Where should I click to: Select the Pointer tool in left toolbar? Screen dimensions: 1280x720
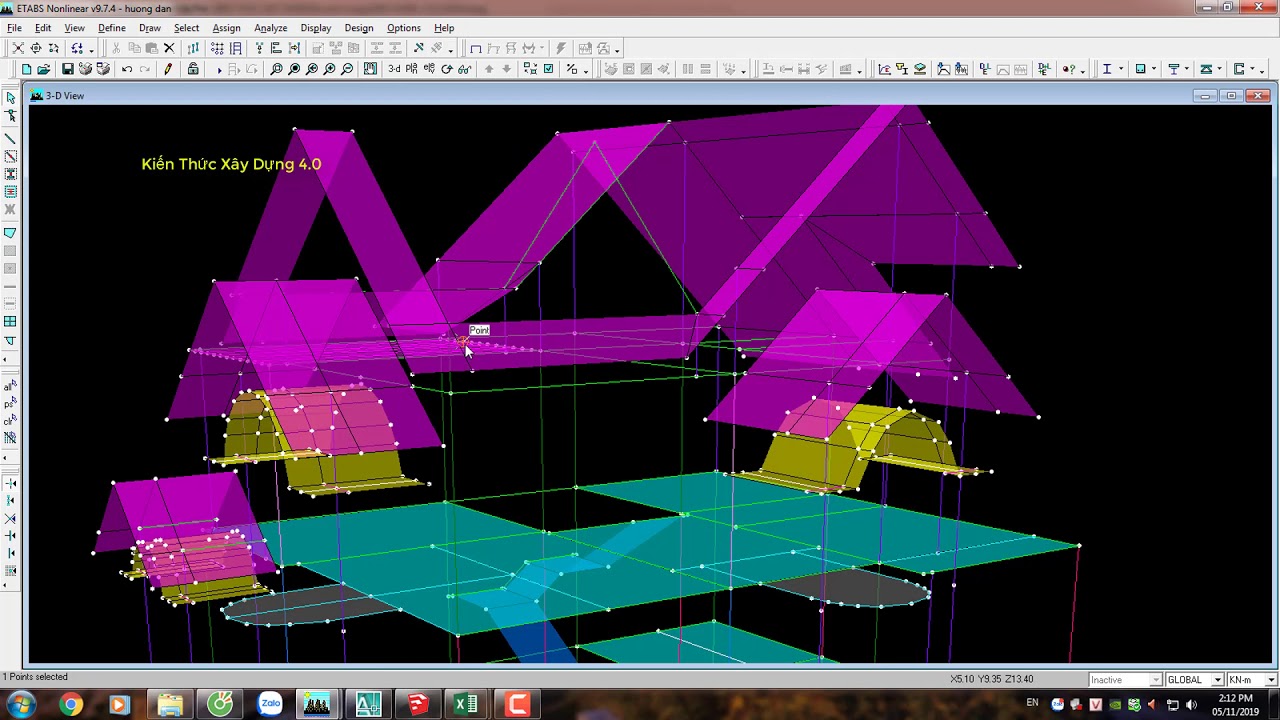(x=11, y=98)
